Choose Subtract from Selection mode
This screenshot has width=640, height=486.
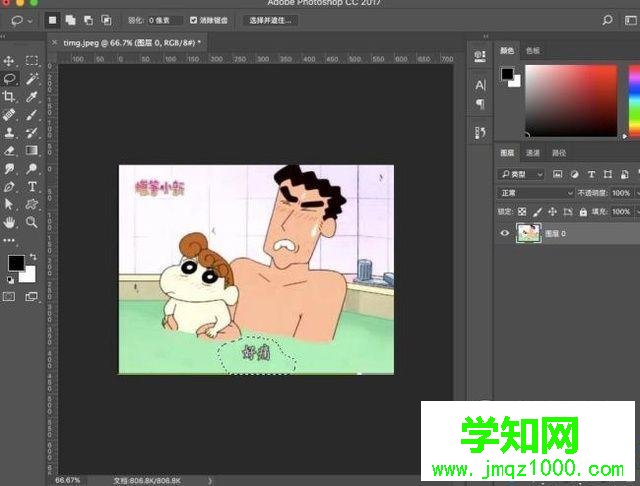[x=89, y=20]
